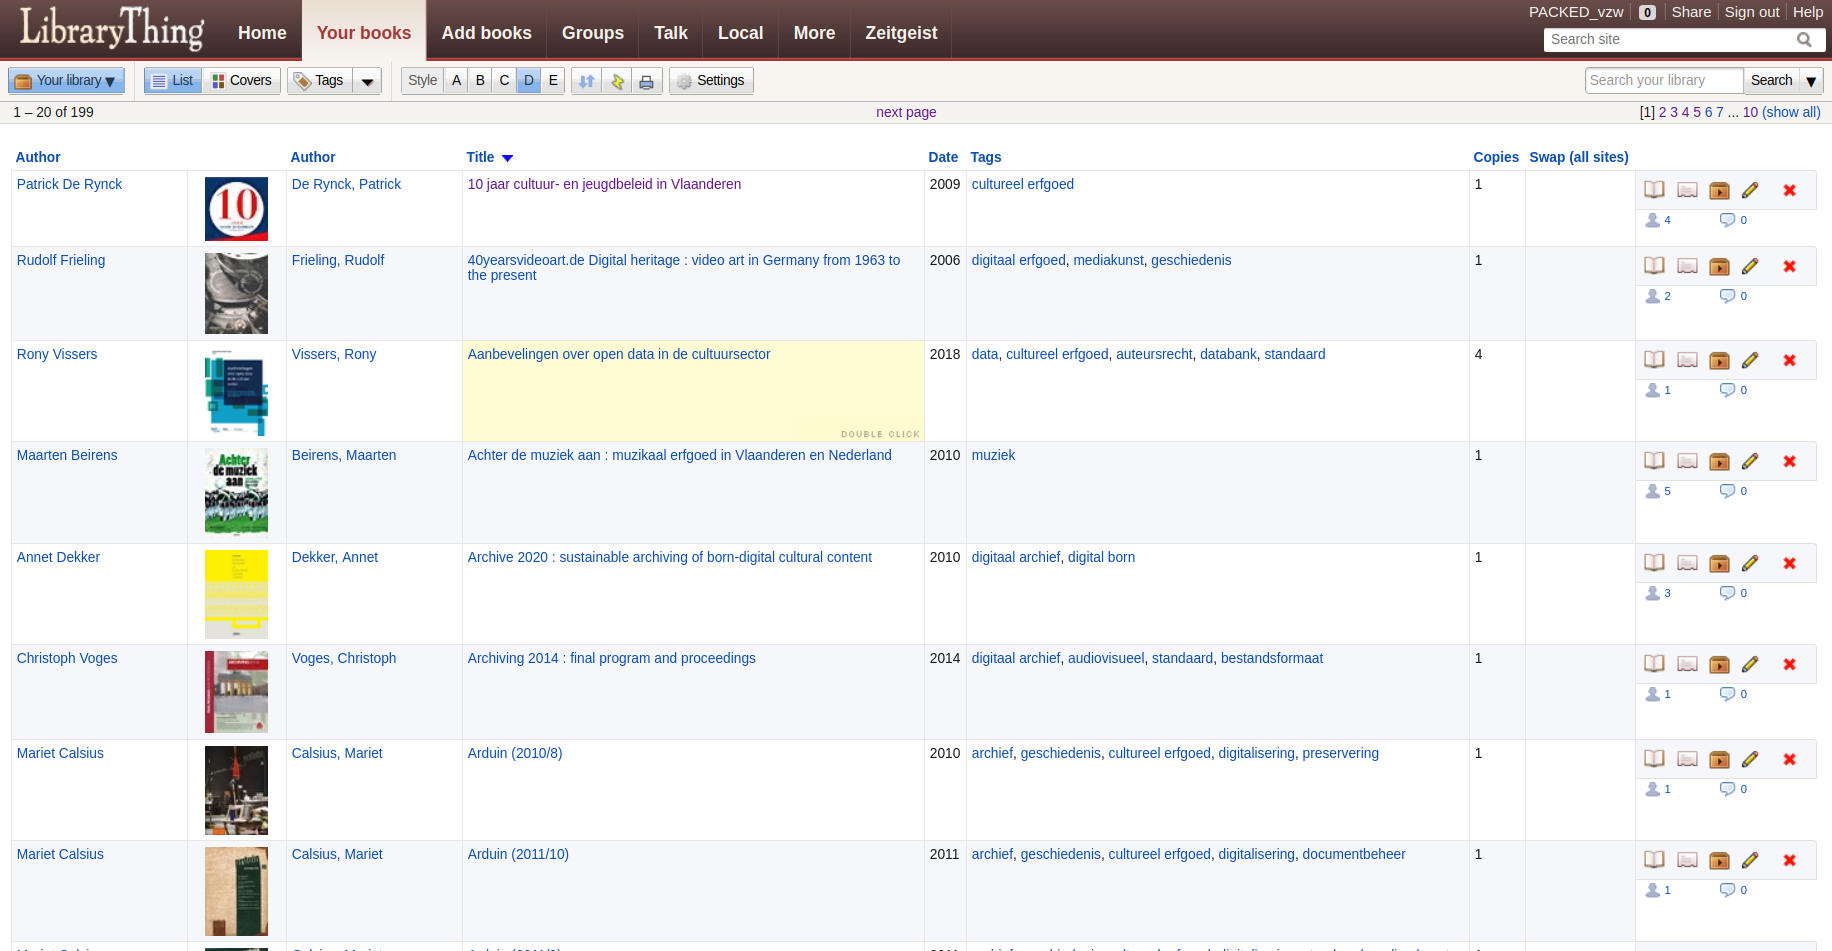This screenshot has height=951, width=1832.
Task: Click members icon for 10 jaar cultuur row
Action: click(x=1653, y=220)
